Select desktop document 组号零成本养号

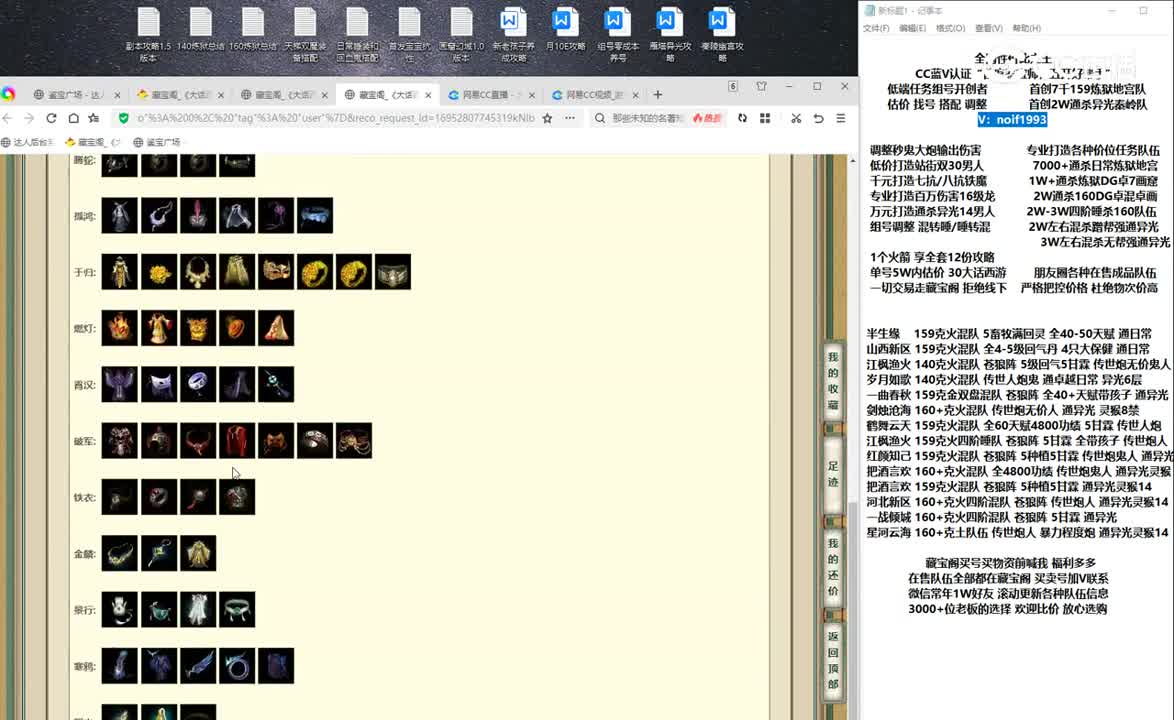618,35
